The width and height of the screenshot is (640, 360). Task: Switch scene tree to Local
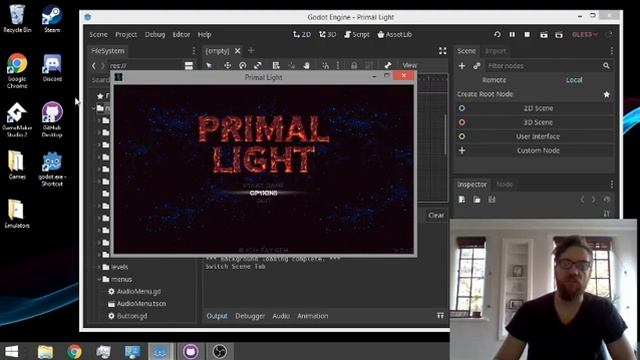click(574, 80)
